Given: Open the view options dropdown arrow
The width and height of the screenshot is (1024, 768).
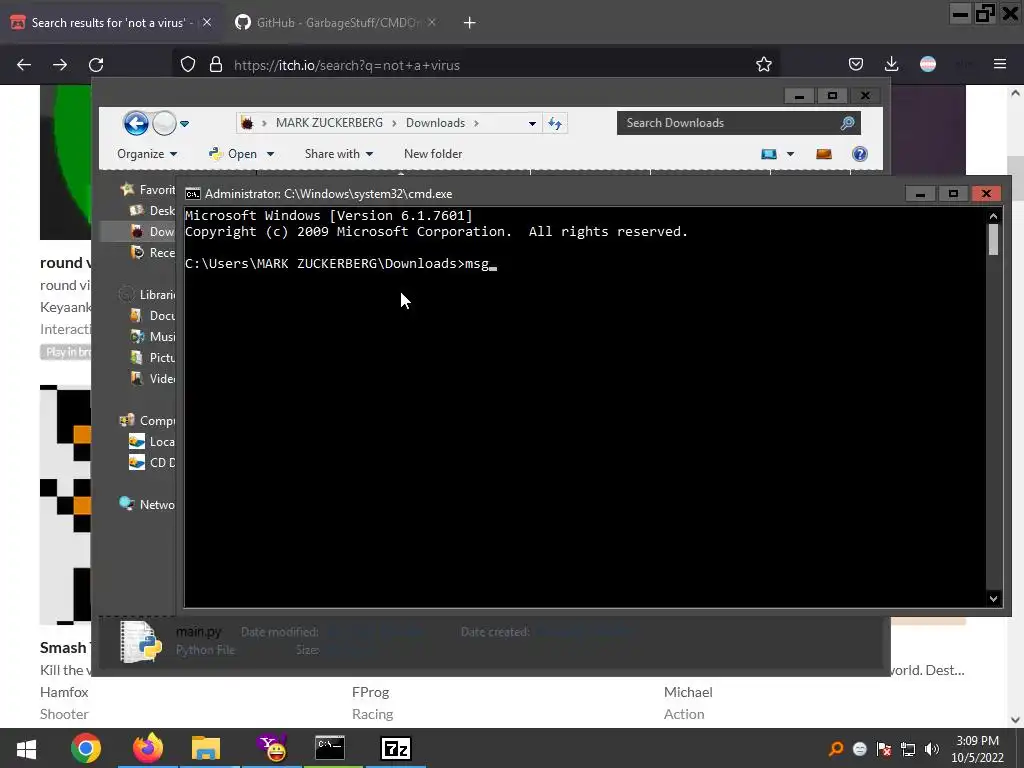Looking at the screenshot, I should point(790,154).
